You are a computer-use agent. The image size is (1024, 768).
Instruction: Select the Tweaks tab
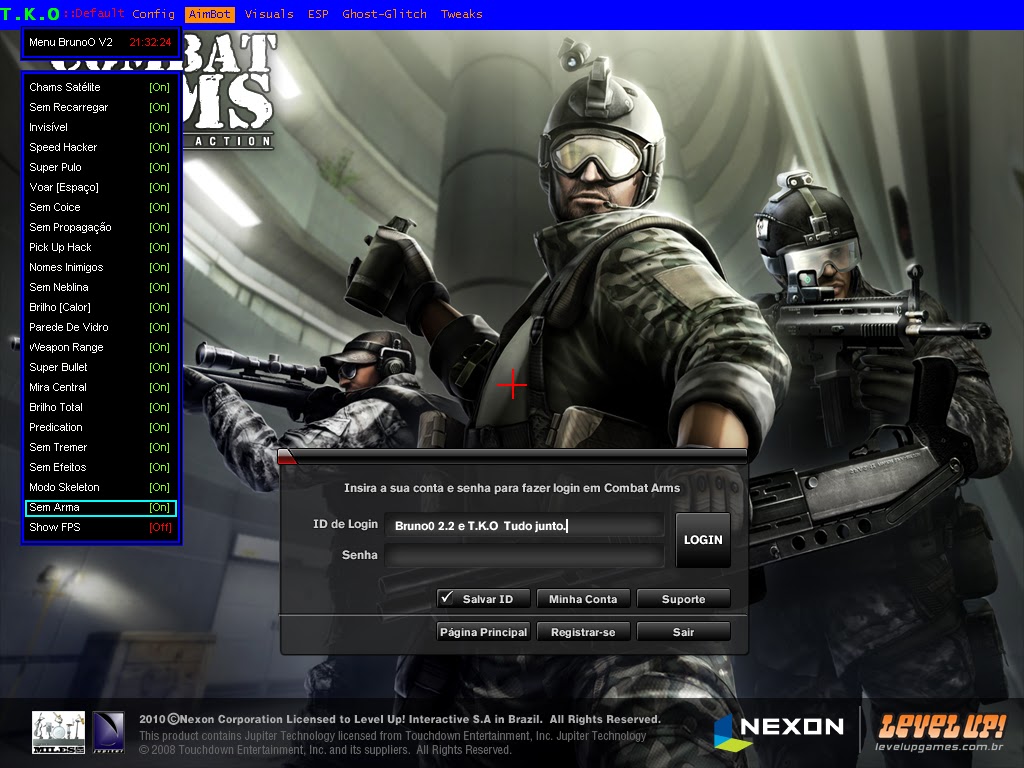point(462,14)
